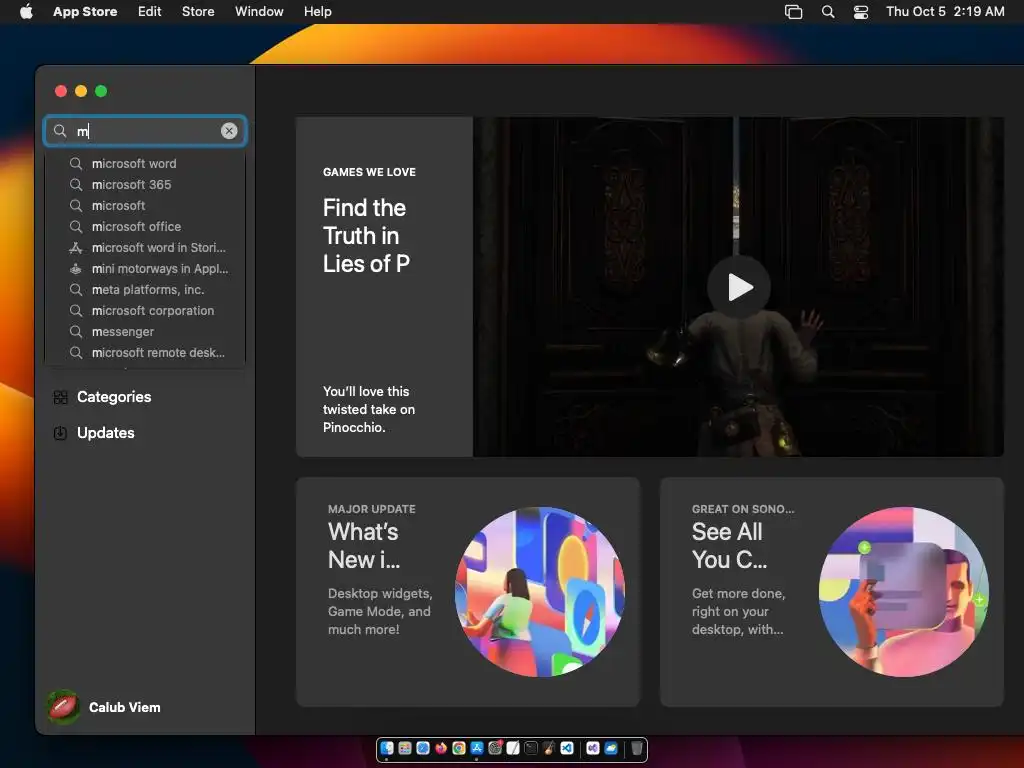Open Google Chrome from the Dock
This screenshot has width=1024, height=768.
(459, 748)
